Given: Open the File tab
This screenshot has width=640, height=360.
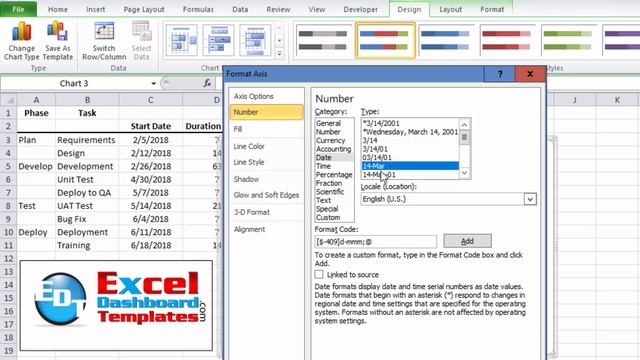Looking at the screenshot, I should click(x=18, y=9).
